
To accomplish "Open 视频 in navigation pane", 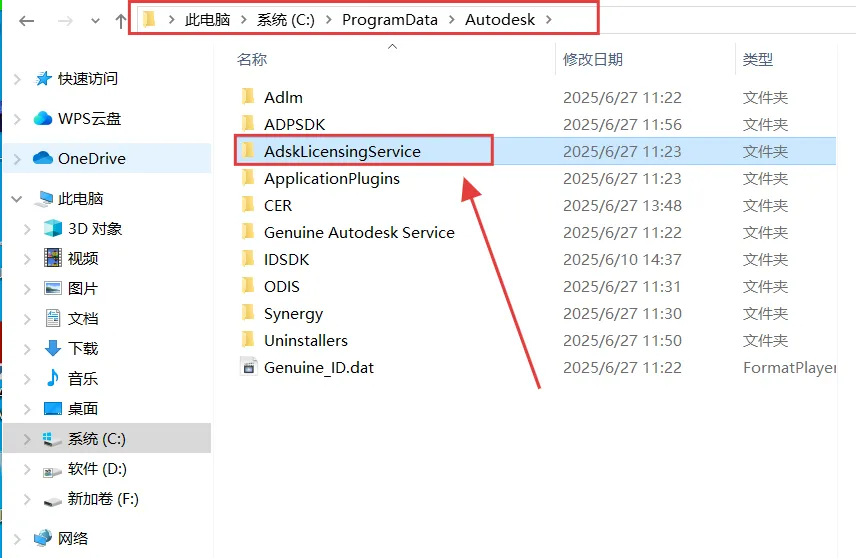I will pos(83,258).
